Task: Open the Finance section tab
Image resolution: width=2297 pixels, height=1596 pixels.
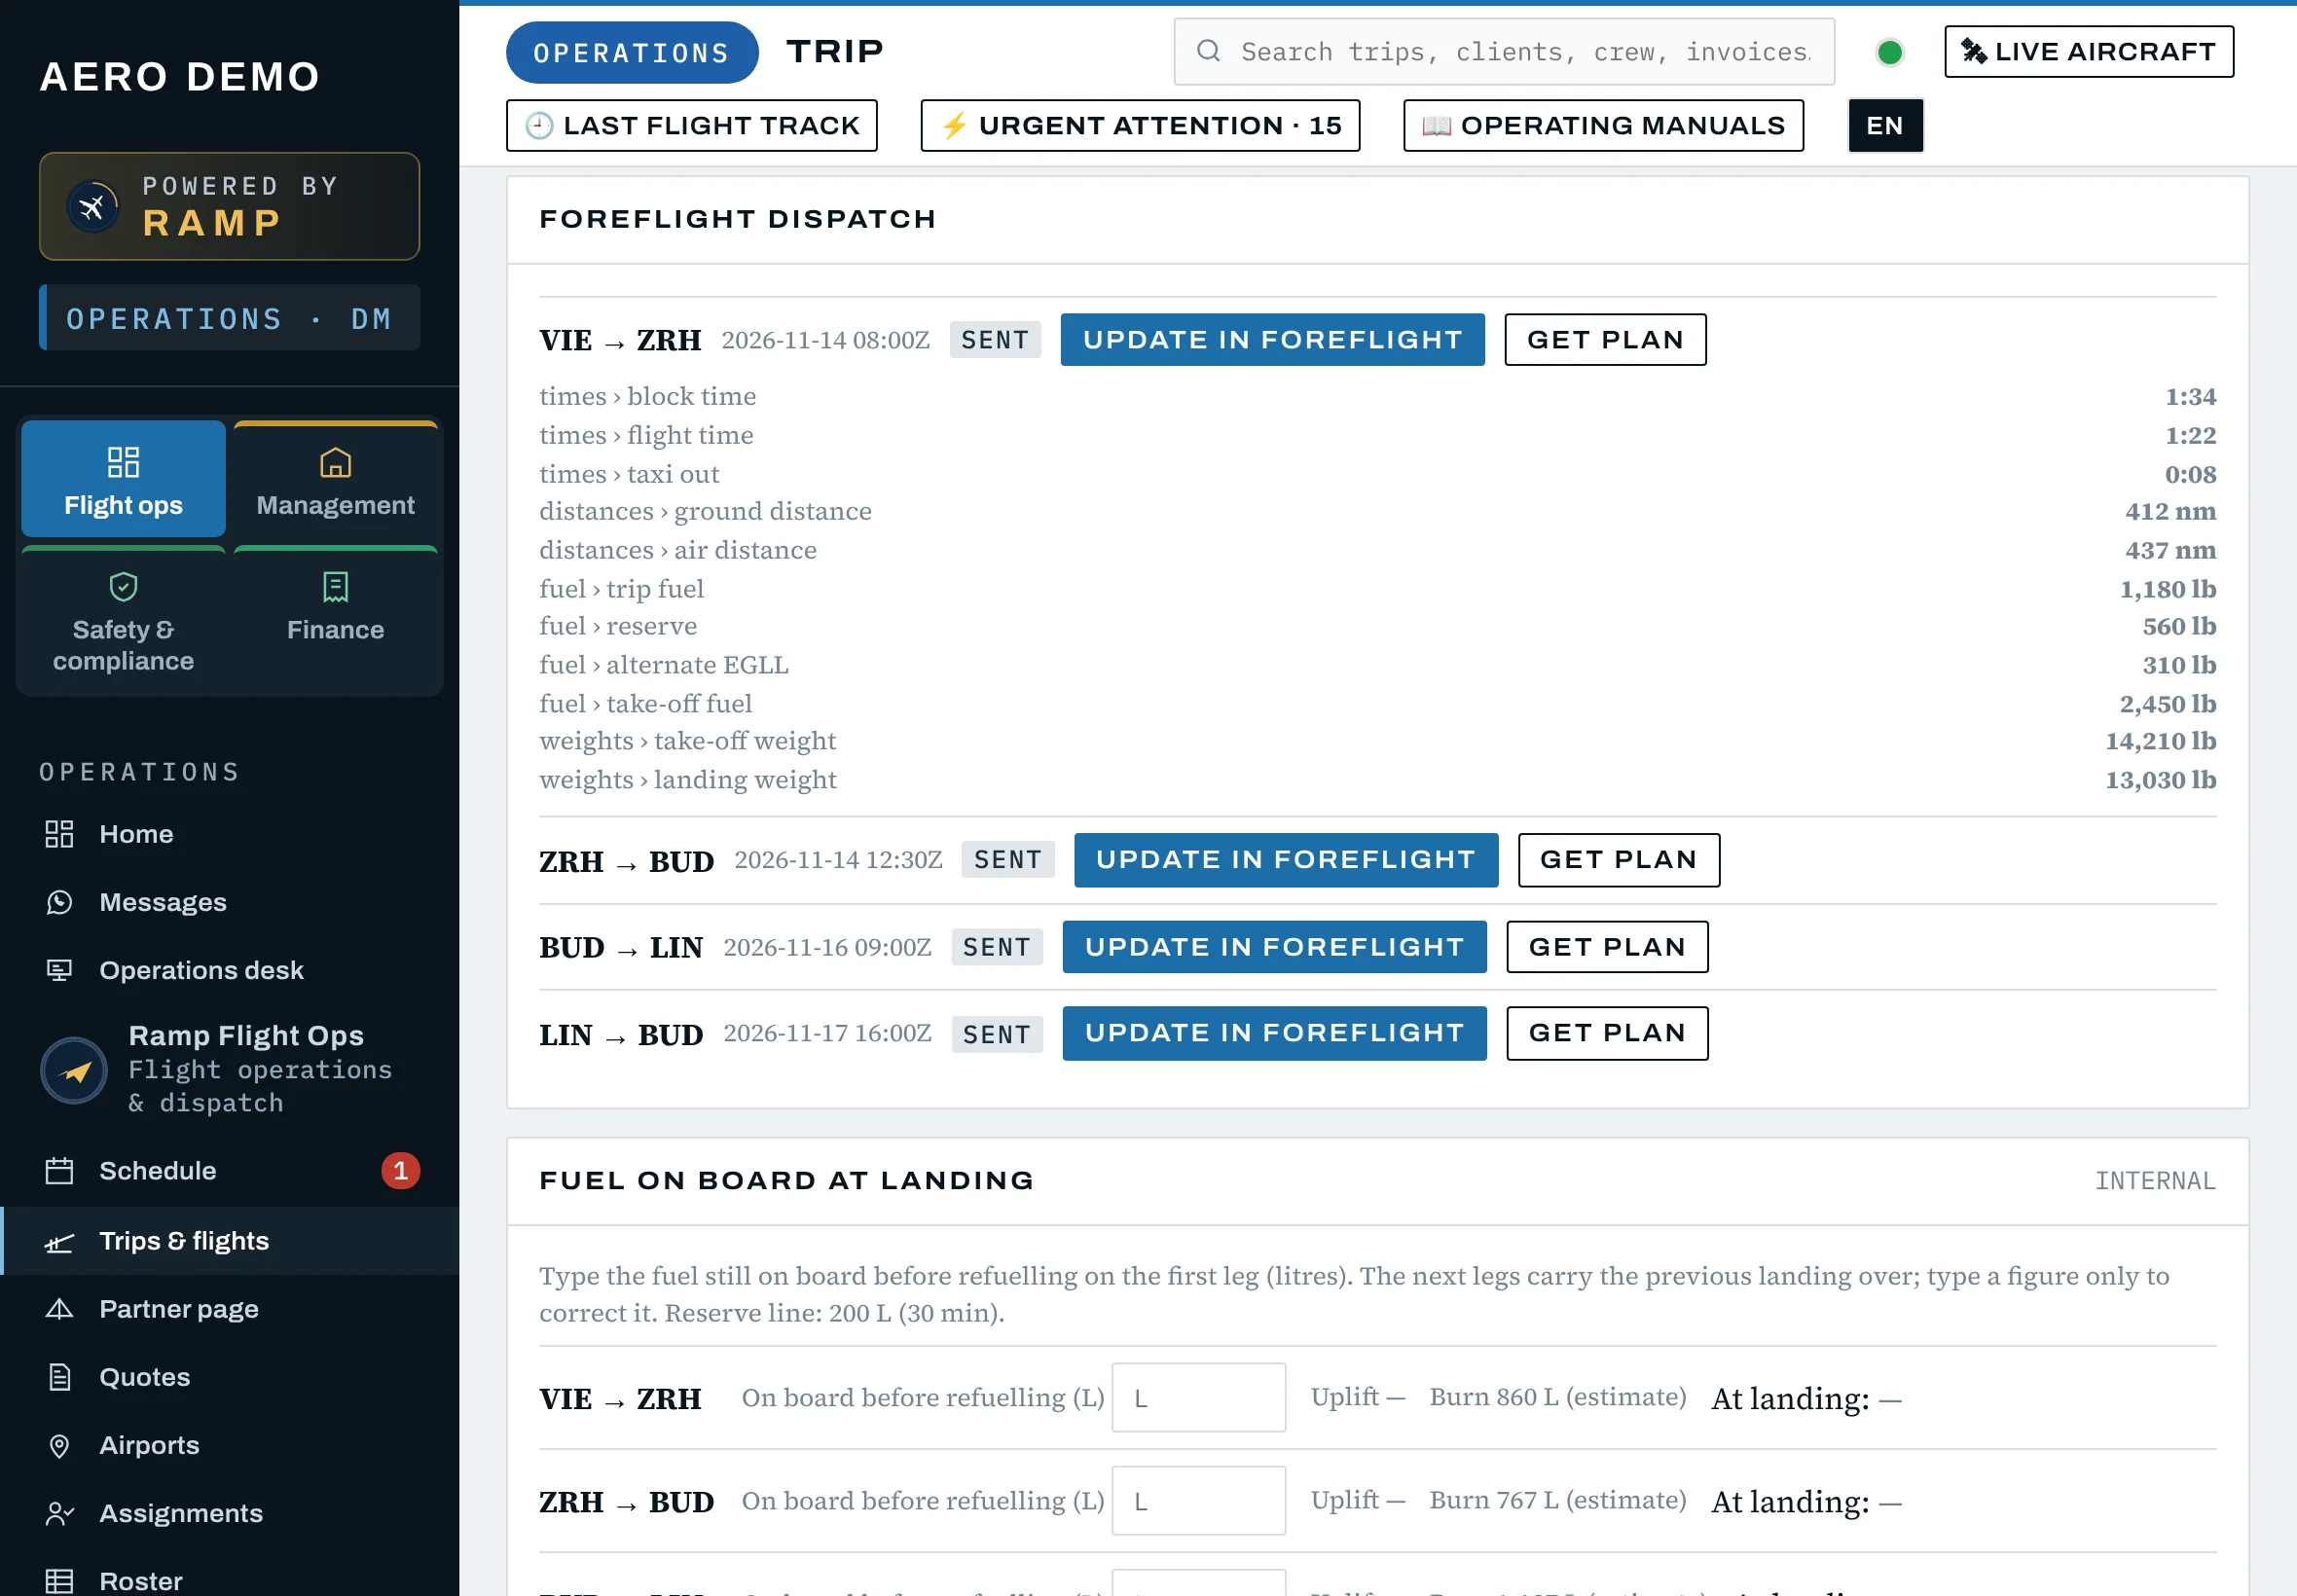Action: [x=335, y=619]
